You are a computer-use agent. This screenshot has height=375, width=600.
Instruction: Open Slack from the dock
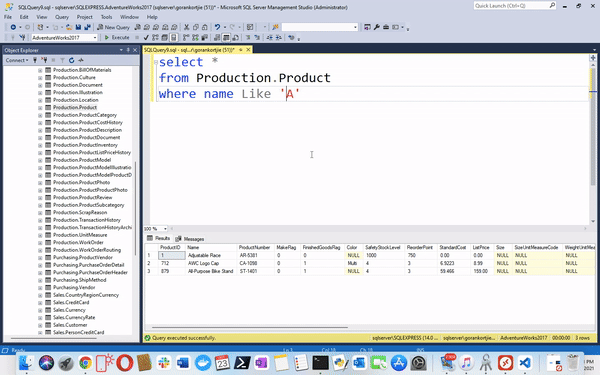(x=164, y=362)
